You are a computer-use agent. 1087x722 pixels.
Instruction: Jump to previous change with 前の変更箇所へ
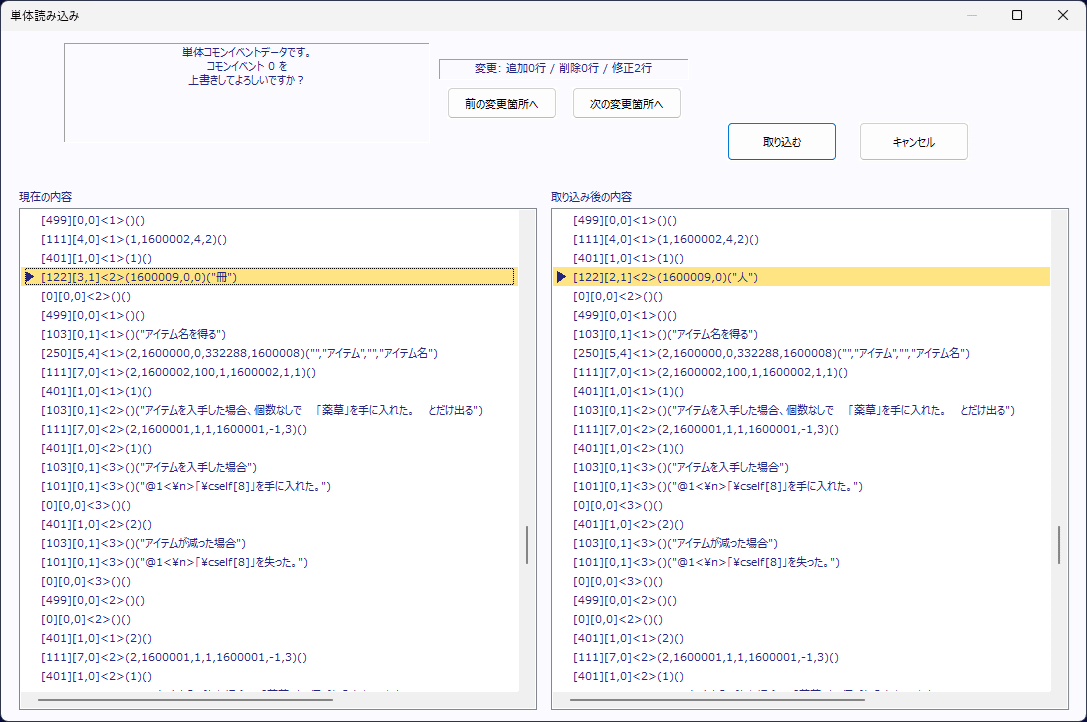pos(501,103)
